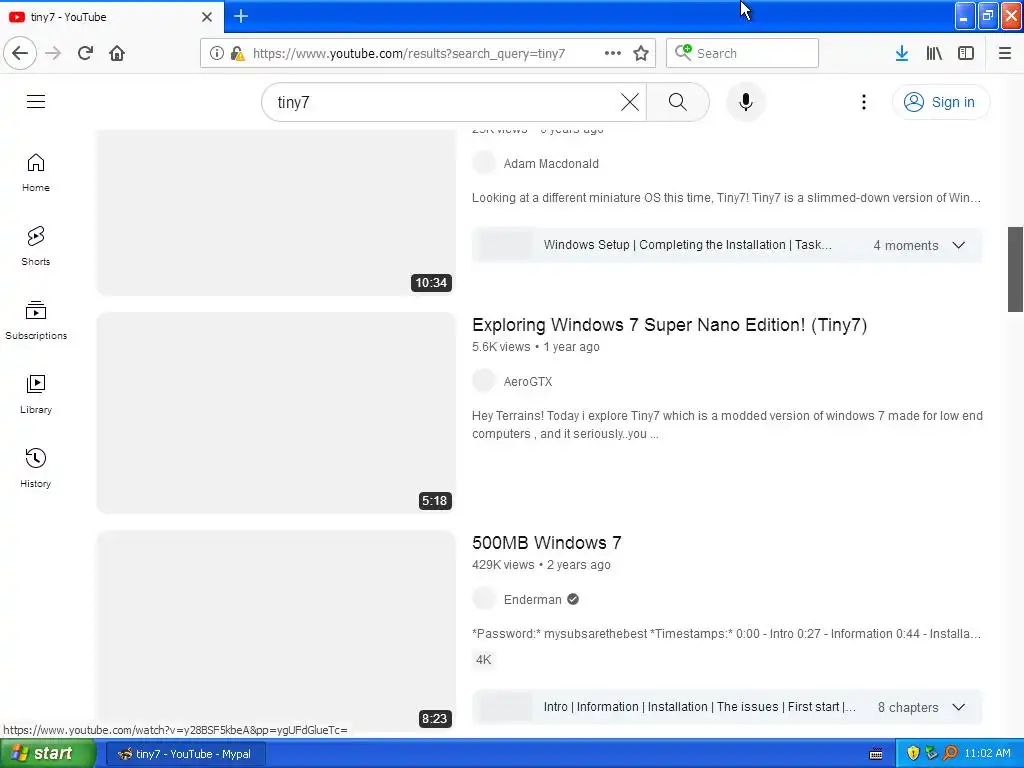Click 'Intro | Information | Installation' chapters text
1024x768 pixels.
pos(699,707)
